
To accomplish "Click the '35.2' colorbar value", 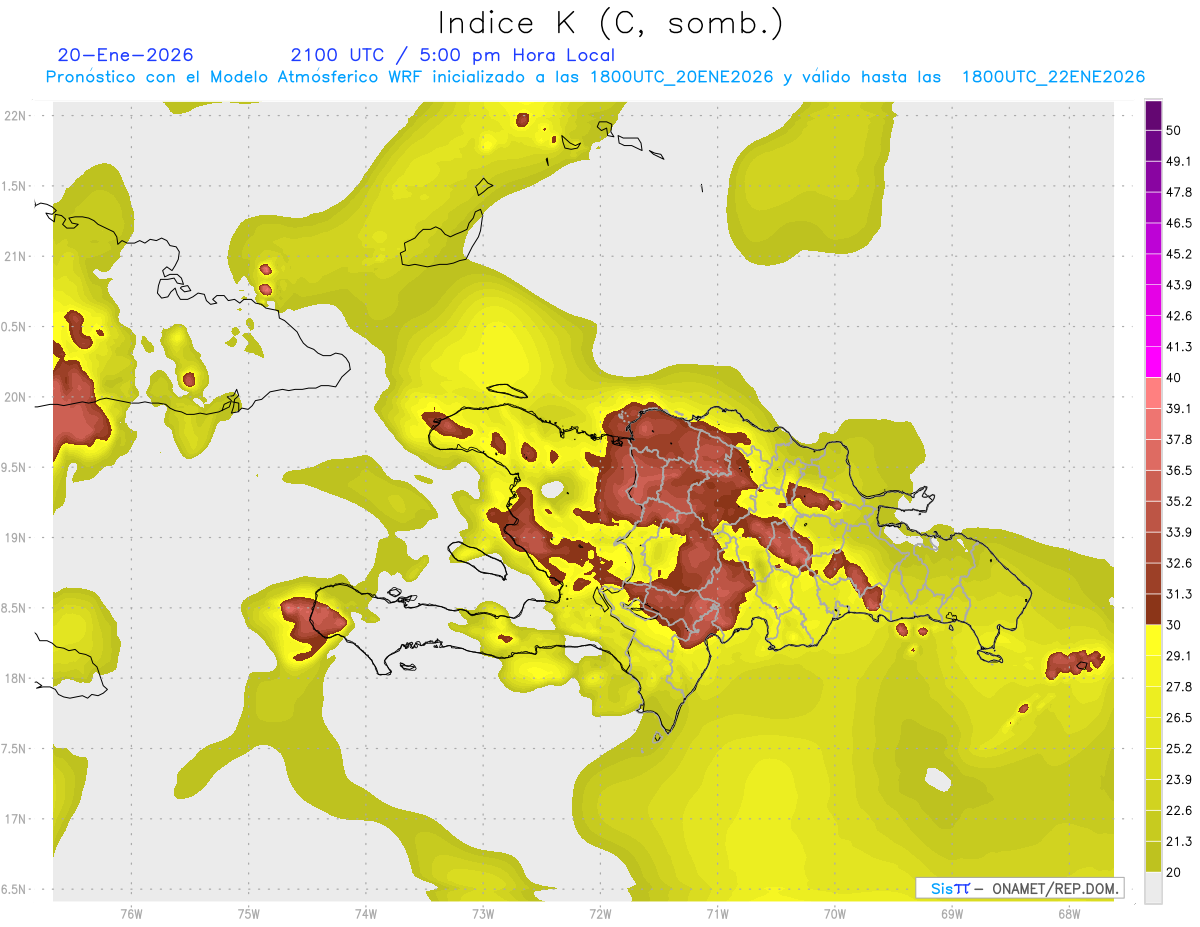I will tap(1179, 501).
